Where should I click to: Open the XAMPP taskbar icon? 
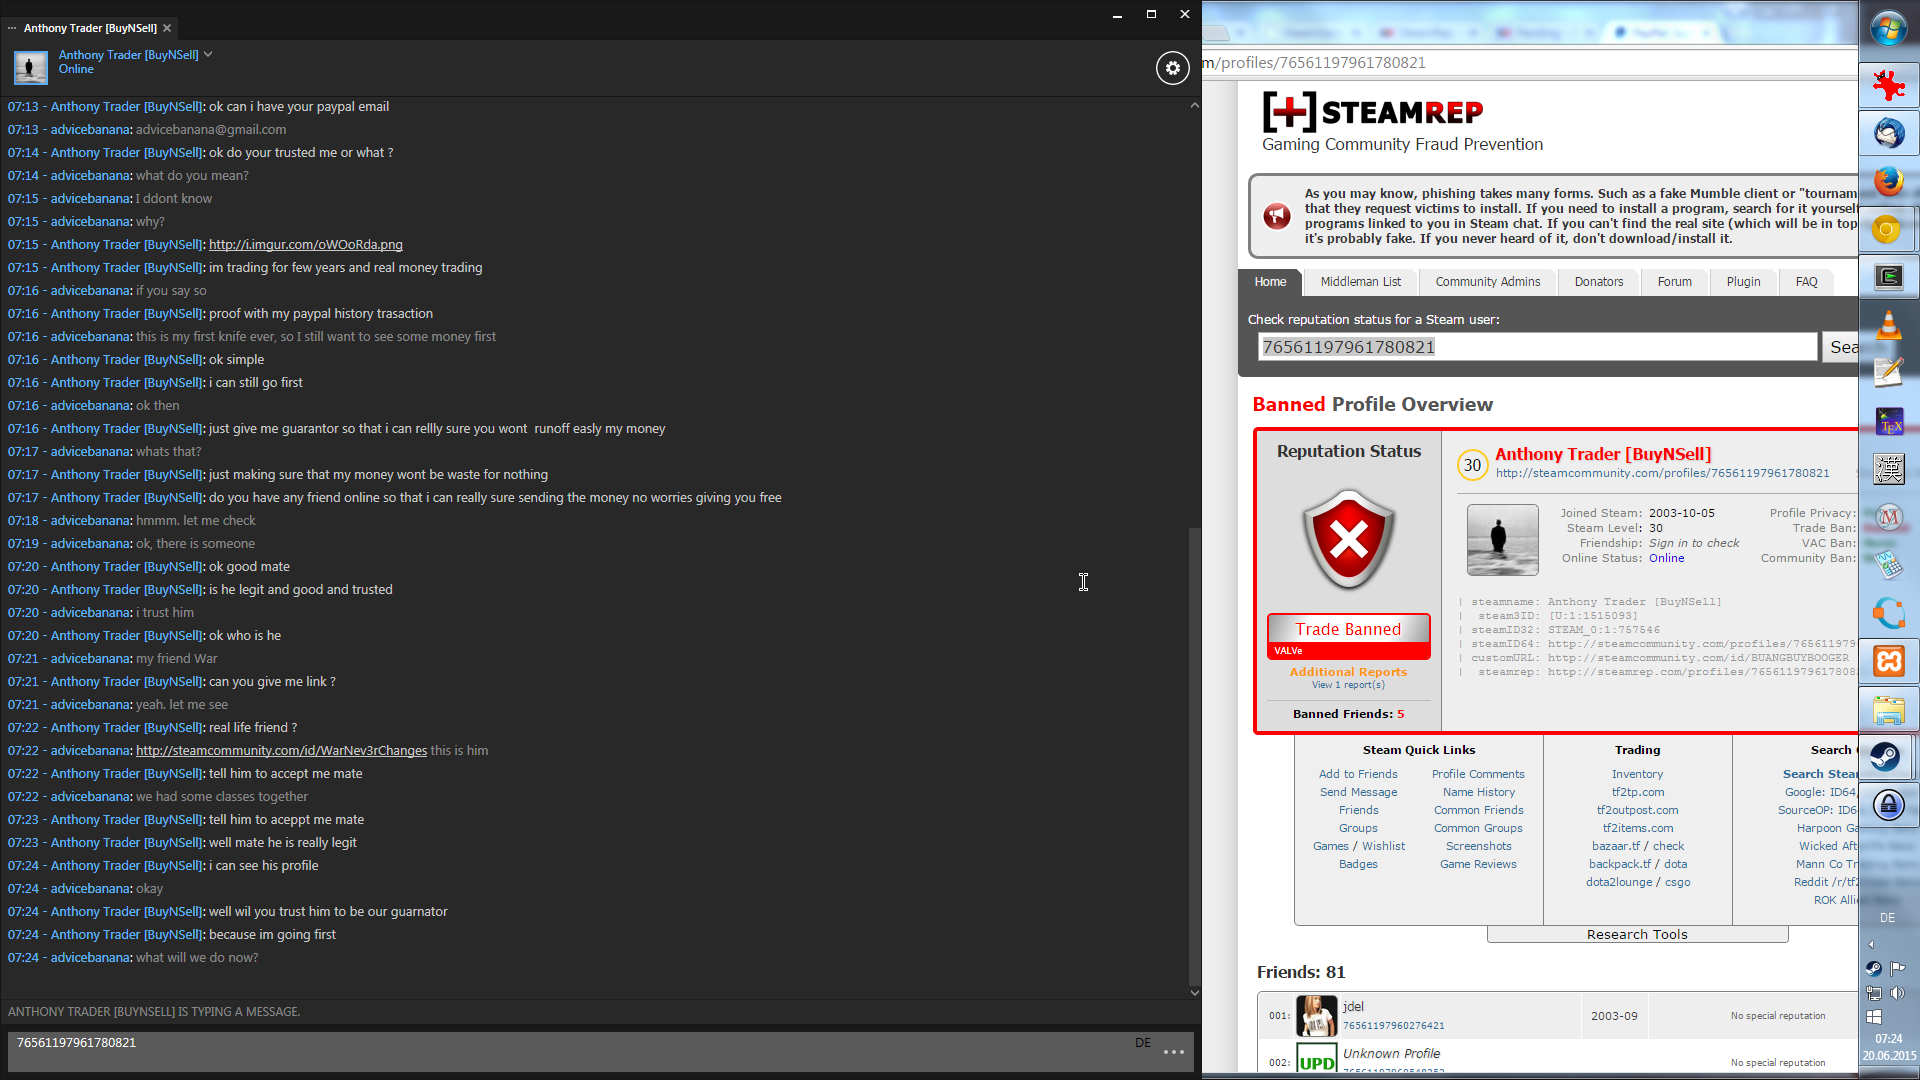coord(1888,661)
